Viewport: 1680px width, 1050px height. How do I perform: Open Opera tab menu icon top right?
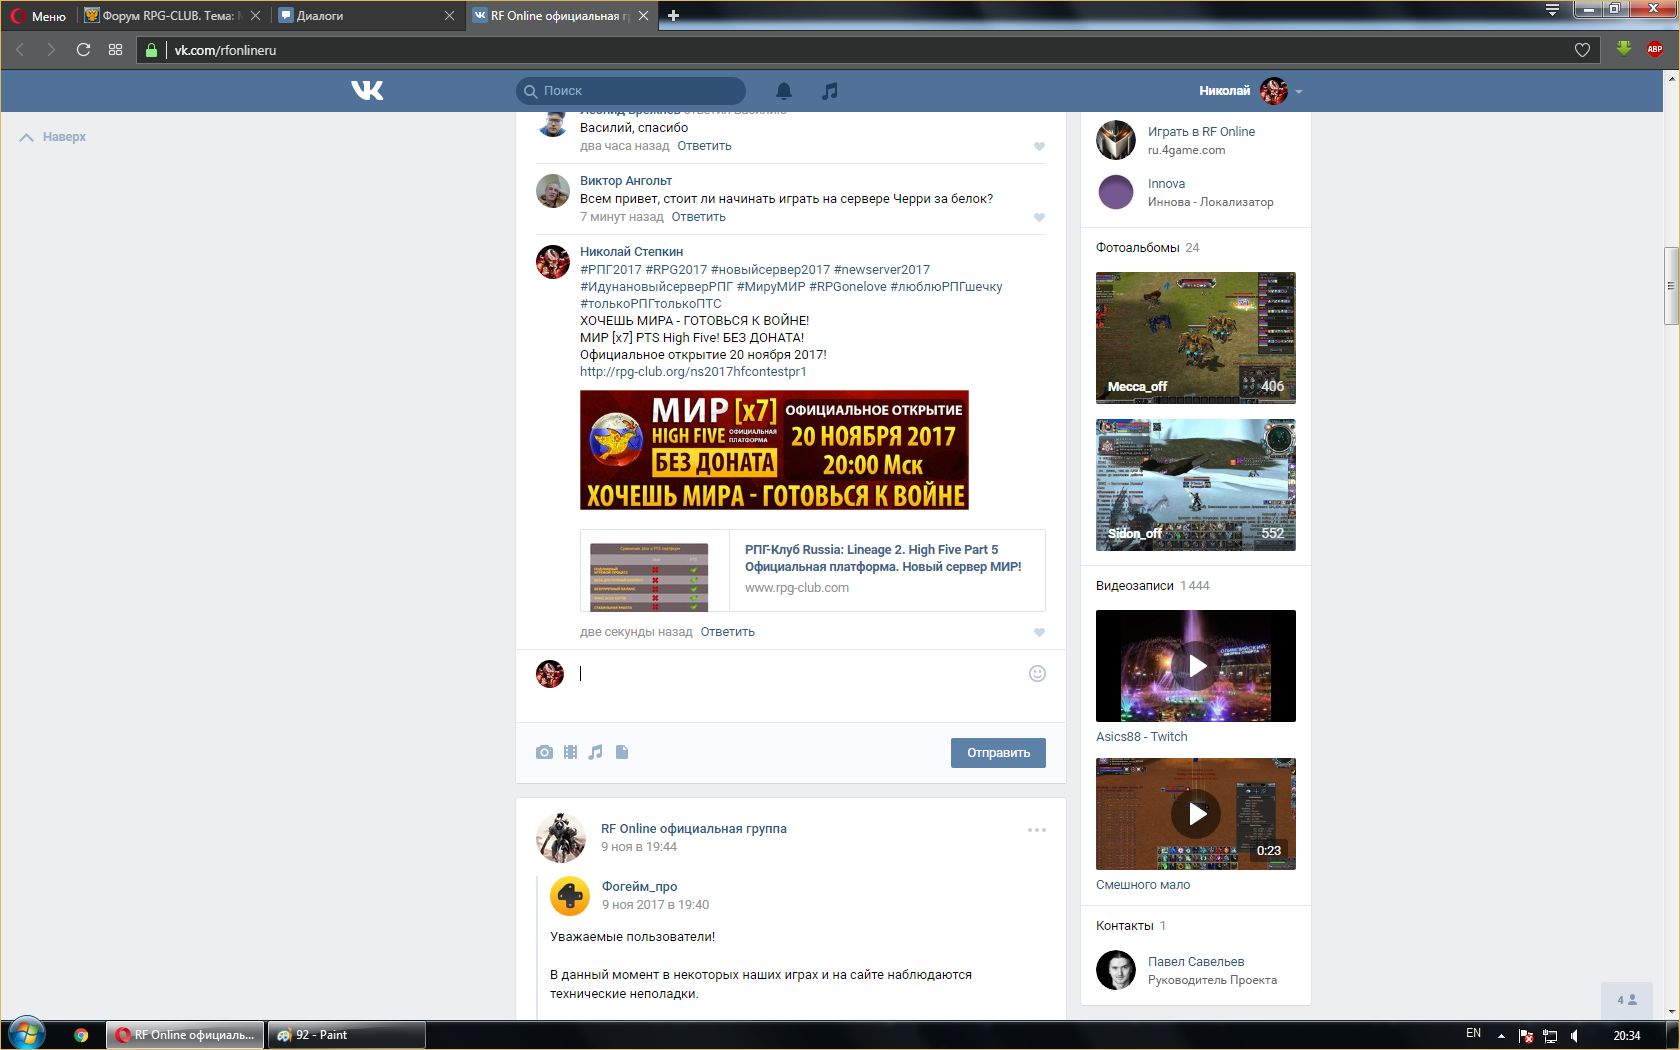point(1552,10)
